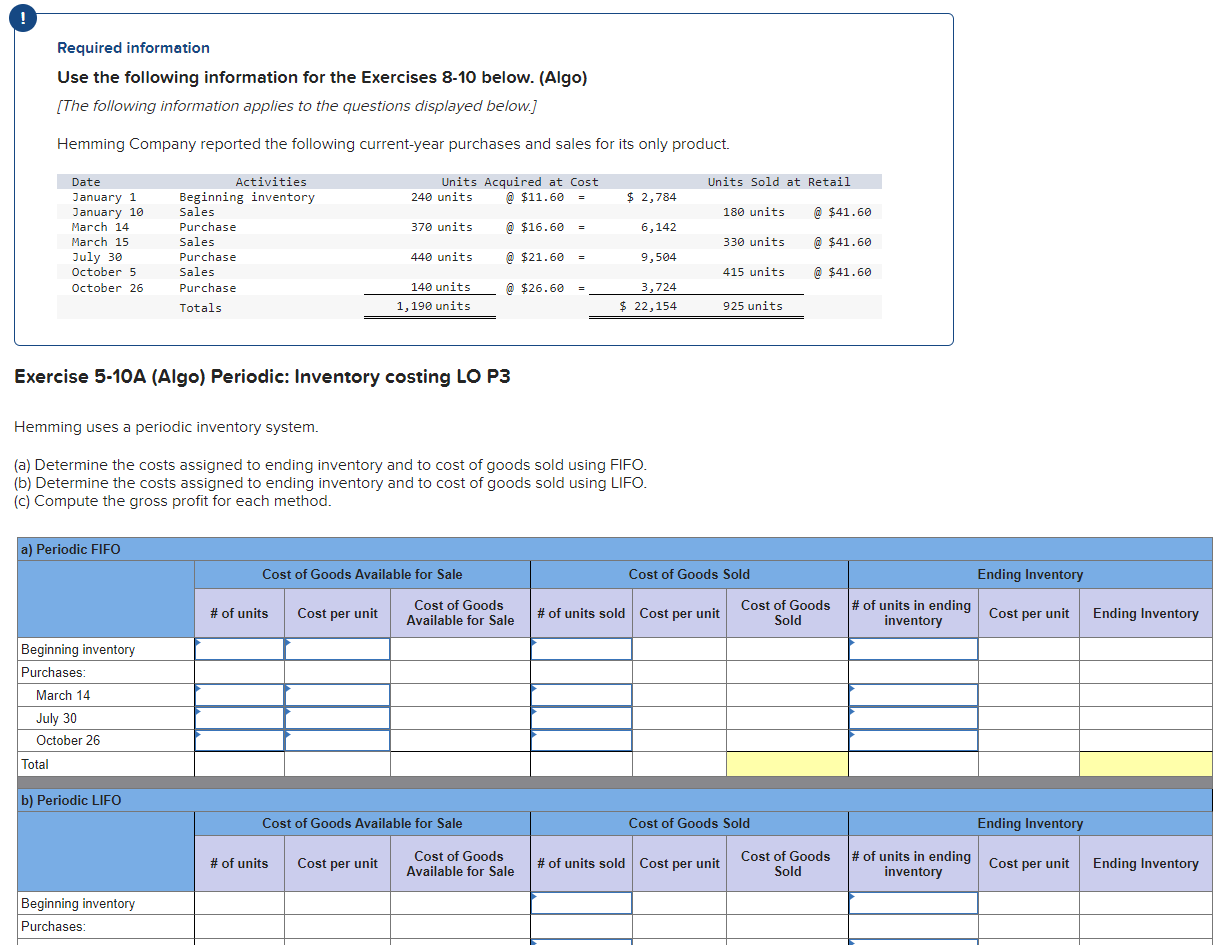Select the March 14 row label
The height and width of the screenshot is (945, 1219).
(x=100, y=226)
